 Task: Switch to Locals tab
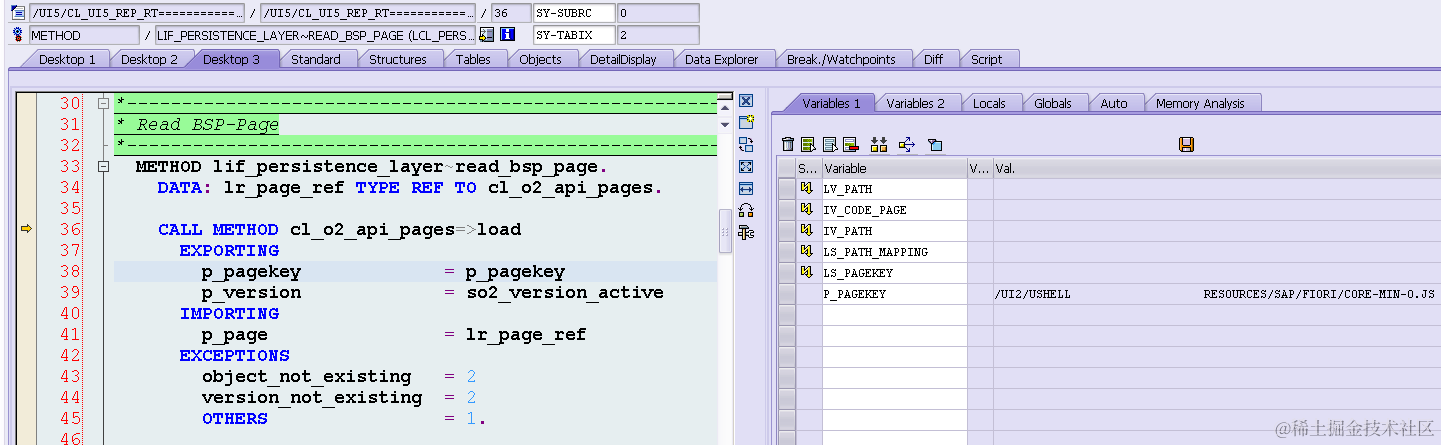[989, 104]
